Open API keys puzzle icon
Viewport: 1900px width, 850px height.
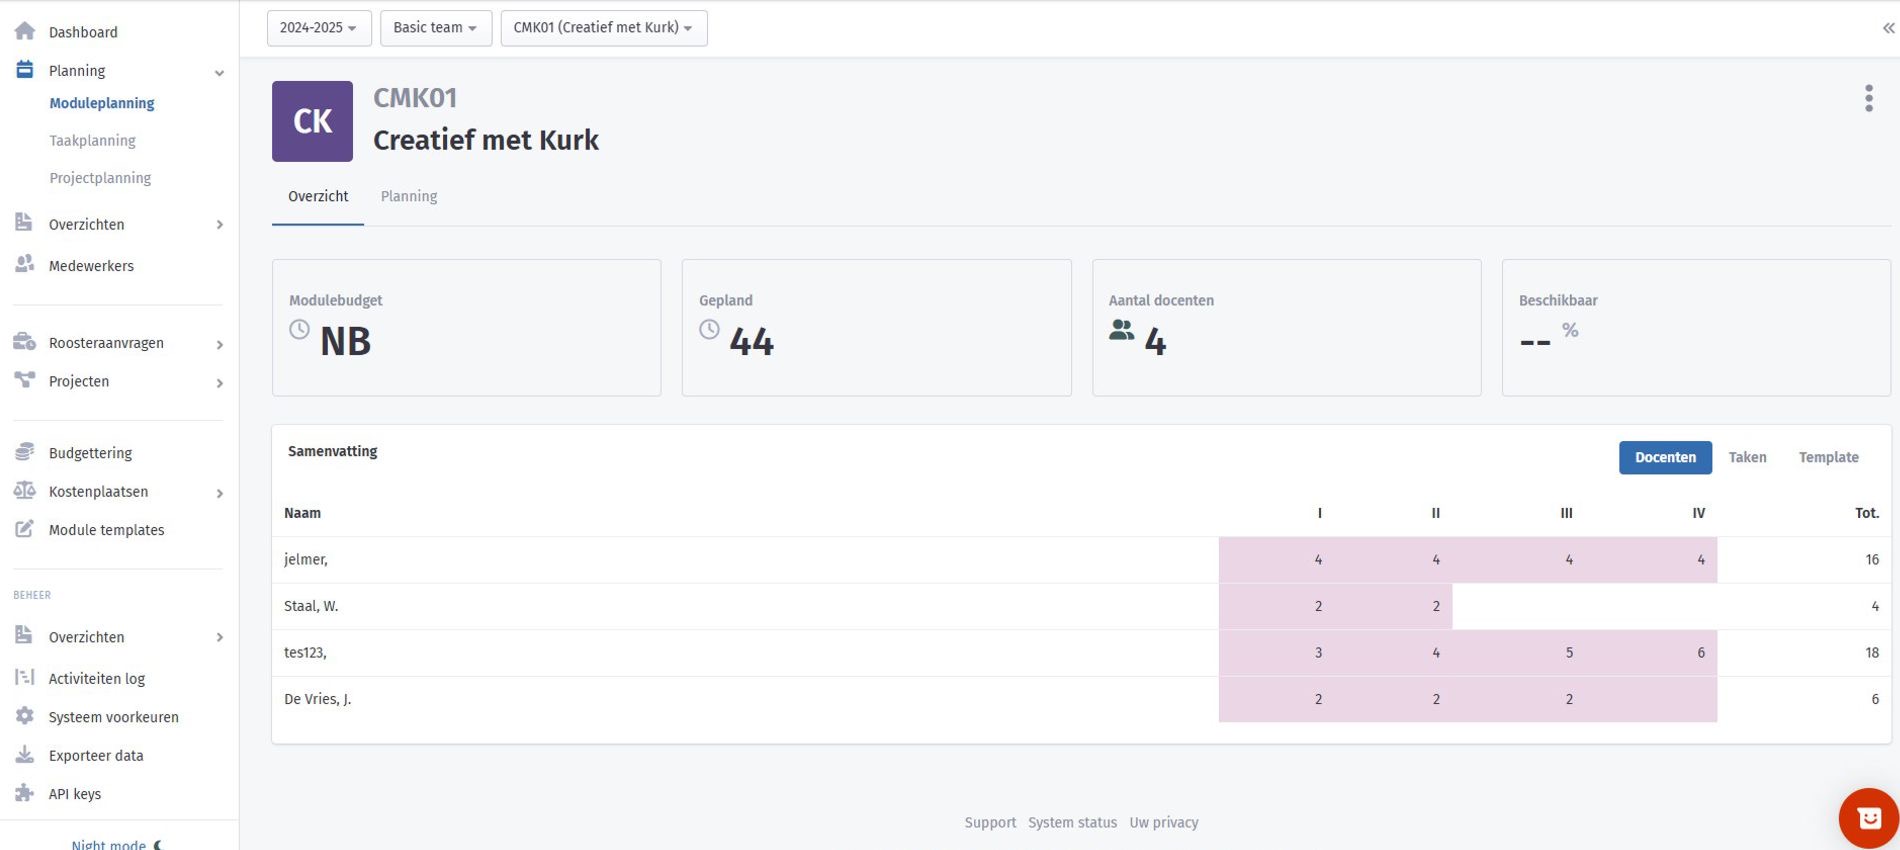point(25,793)
